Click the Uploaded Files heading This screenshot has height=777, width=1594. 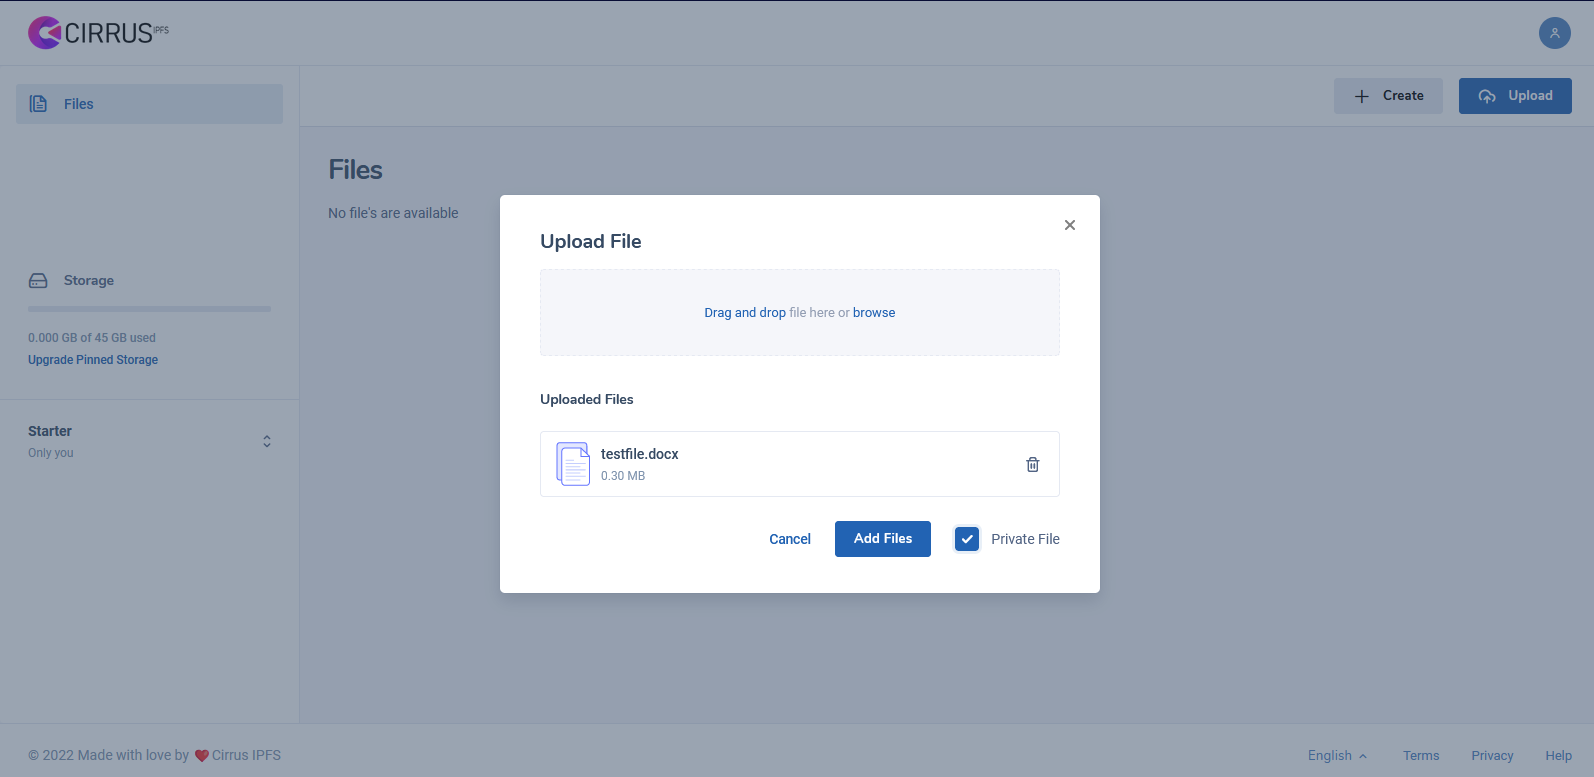click(x=587, y=399)
